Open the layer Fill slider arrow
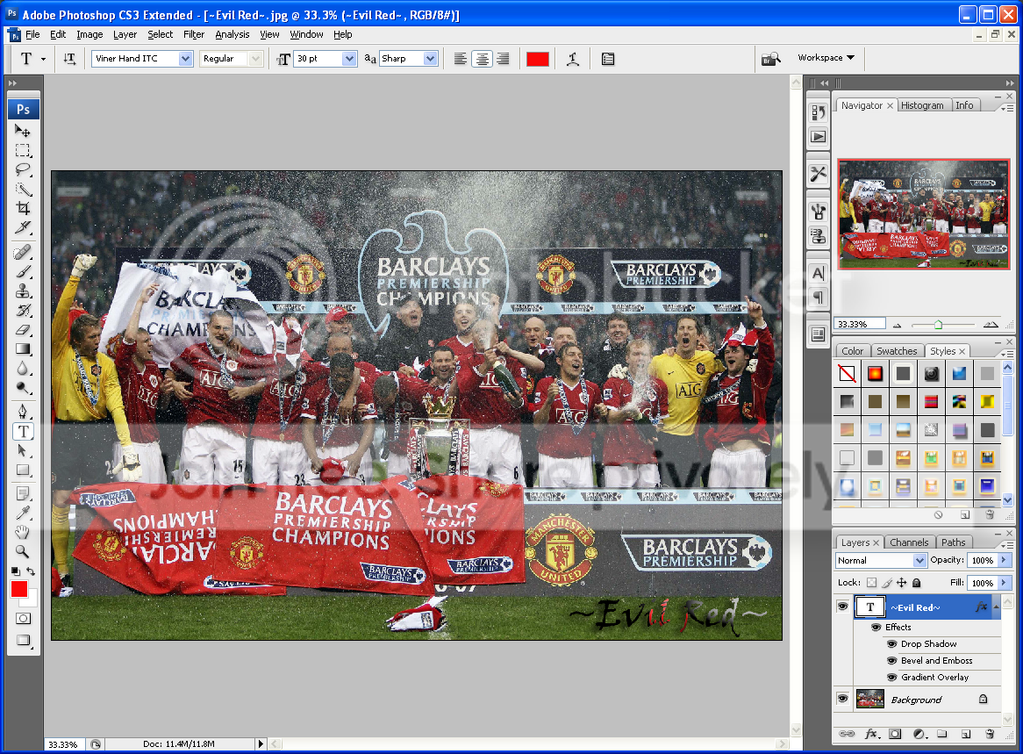This screenshot has width=1023, height=754. (1003, 582)
